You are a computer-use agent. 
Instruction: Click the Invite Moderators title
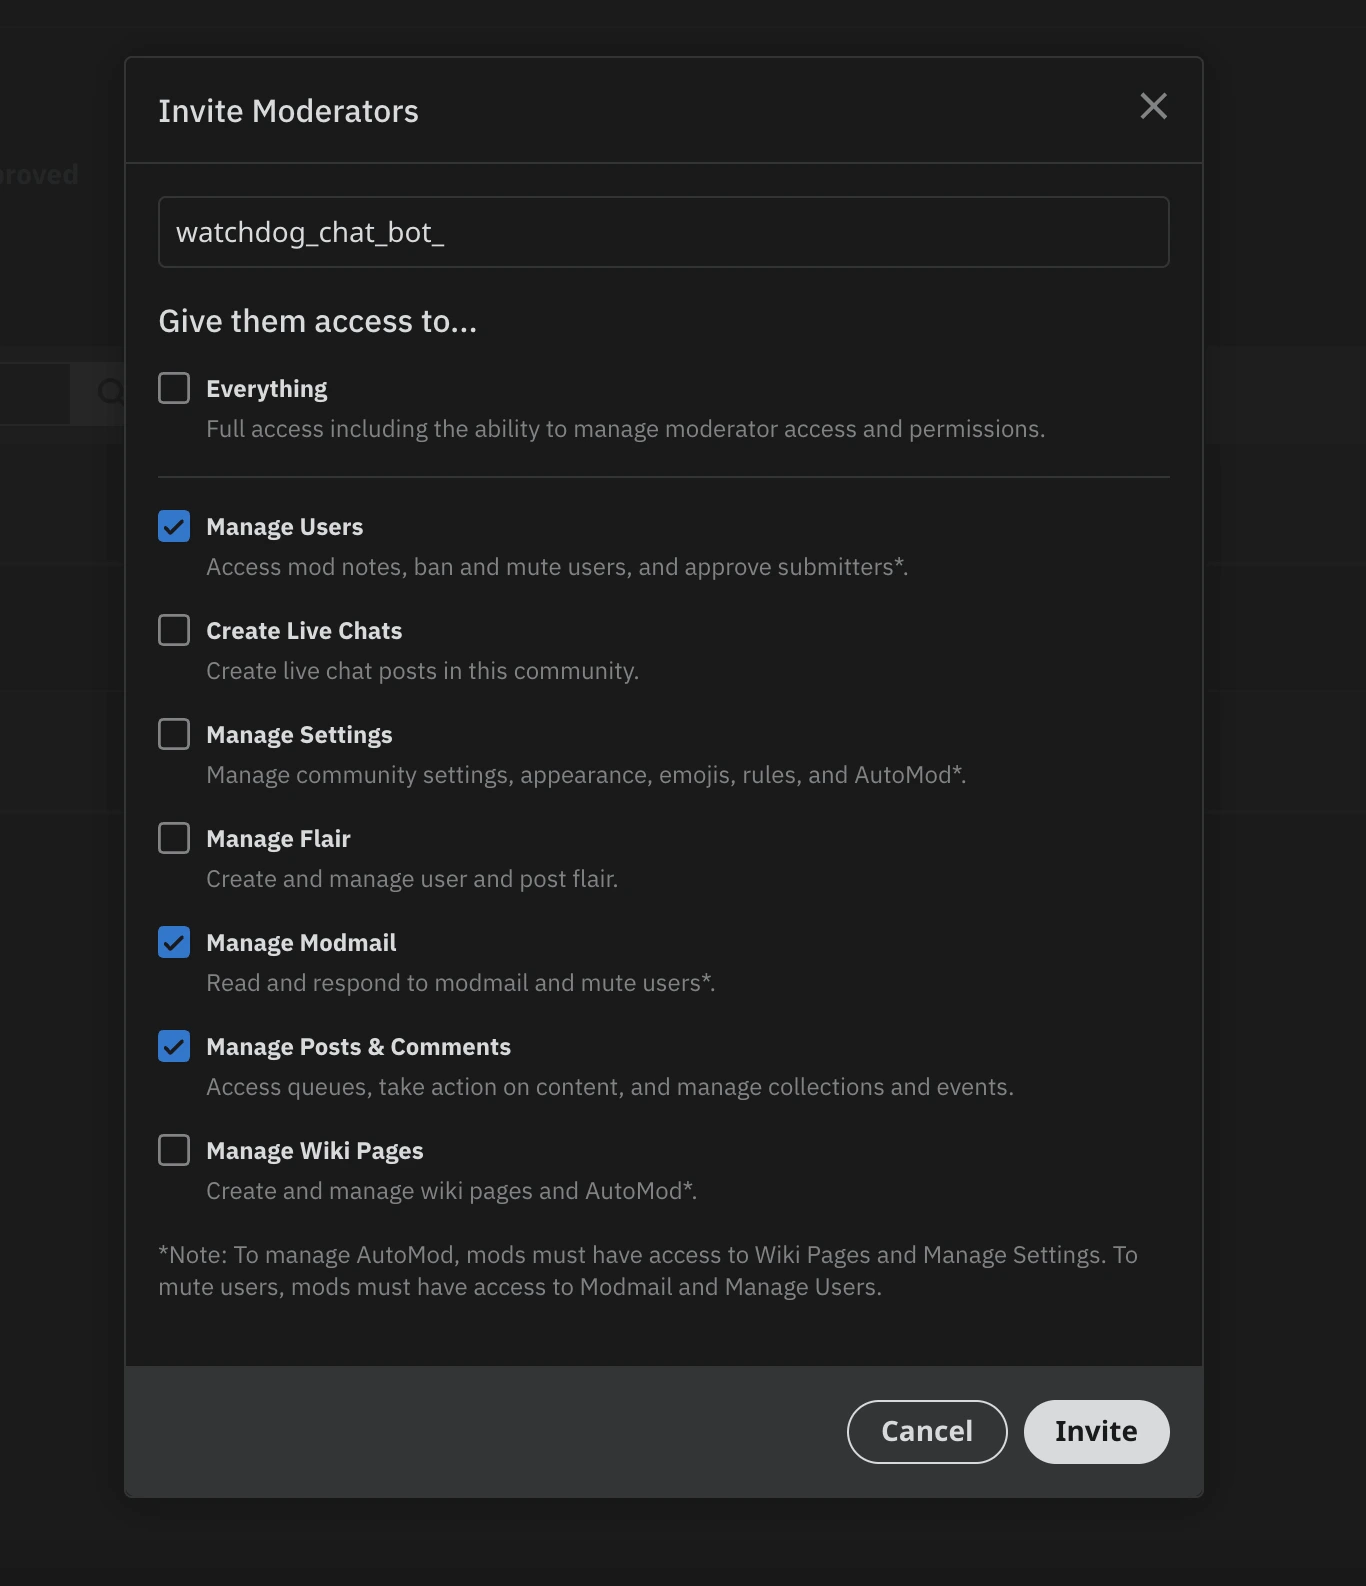coord(288,111)
